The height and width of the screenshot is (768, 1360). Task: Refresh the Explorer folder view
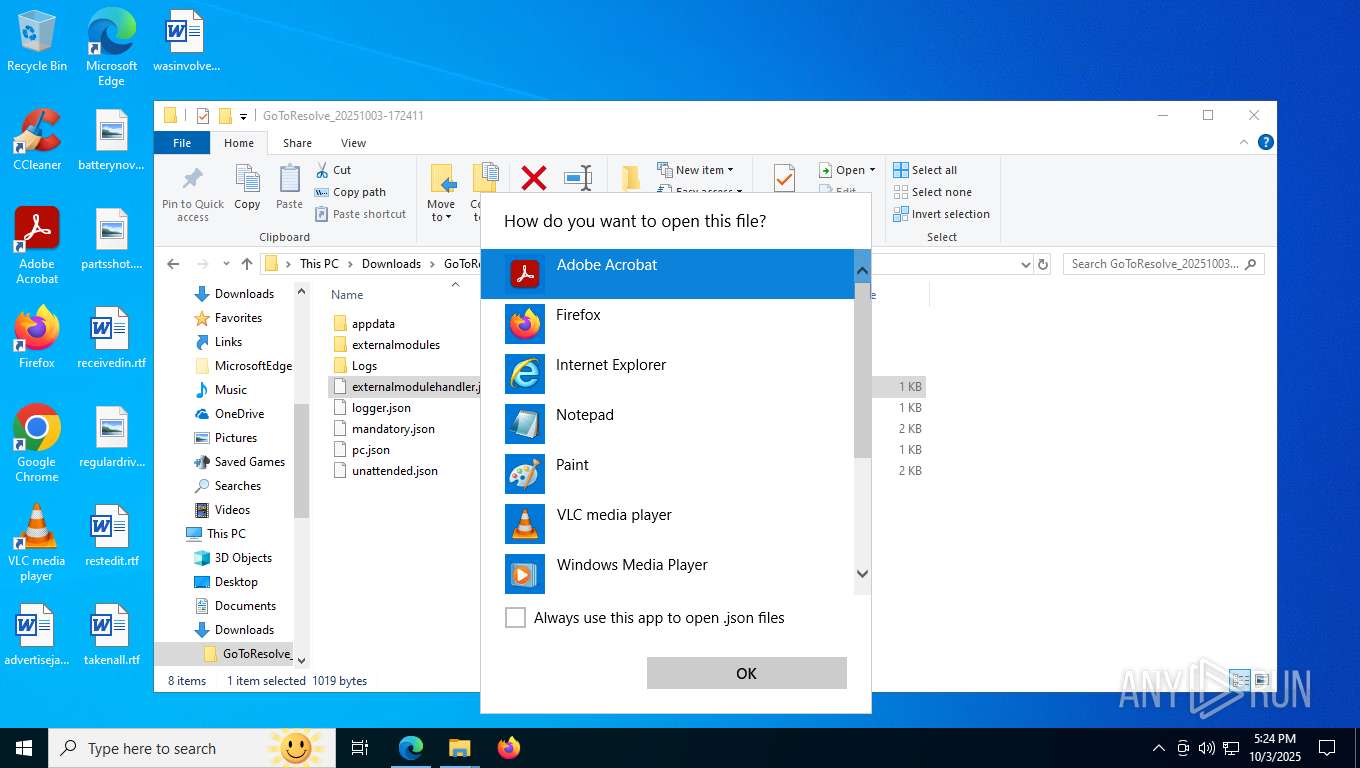point(1043,264)
